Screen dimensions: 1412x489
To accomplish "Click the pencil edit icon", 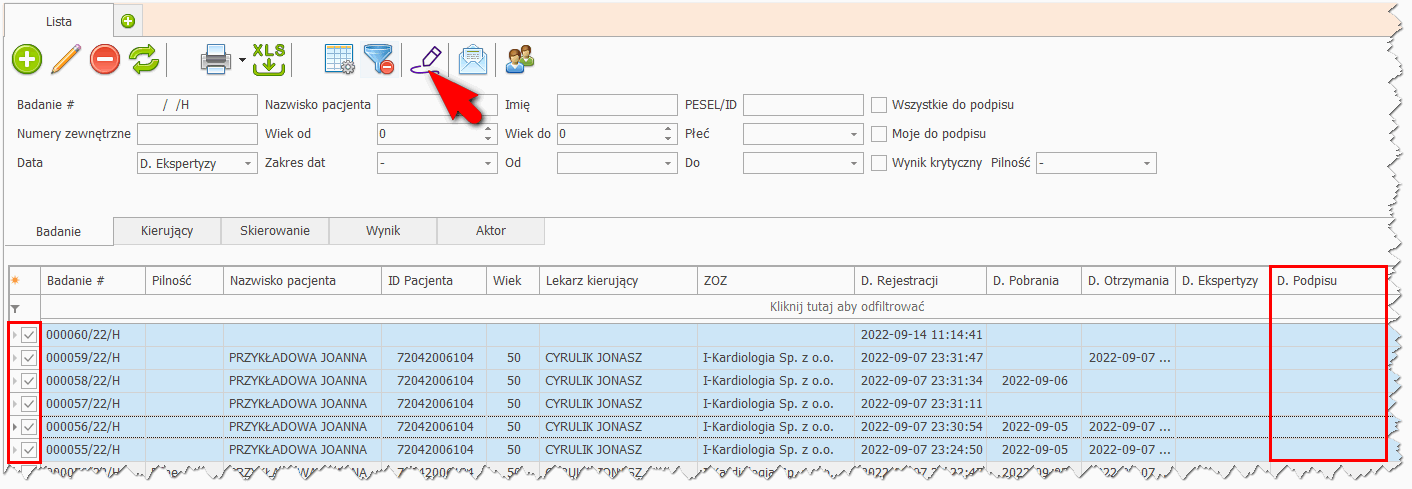I will (x=65, y=60).
